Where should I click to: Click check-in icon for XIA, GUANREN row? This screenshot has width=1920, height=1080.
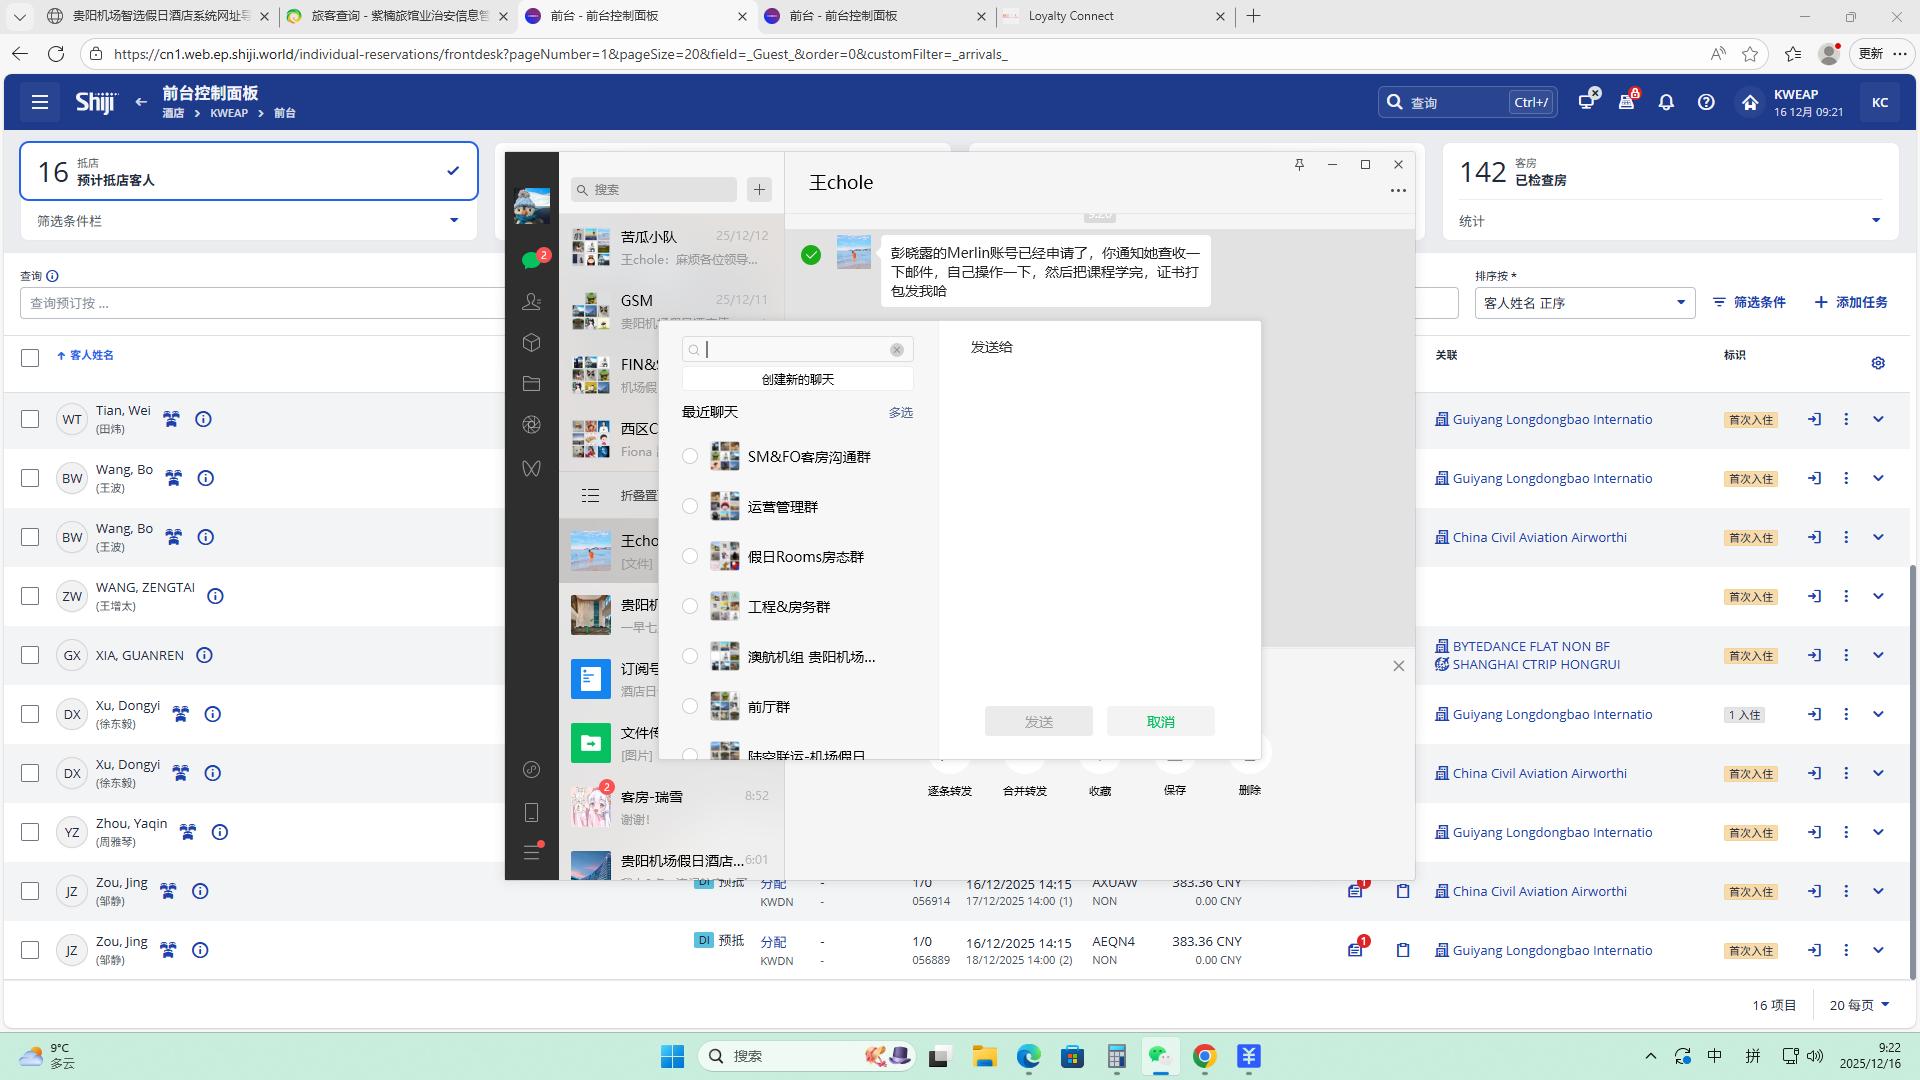pyautogui.click(x=1814, y=655)
